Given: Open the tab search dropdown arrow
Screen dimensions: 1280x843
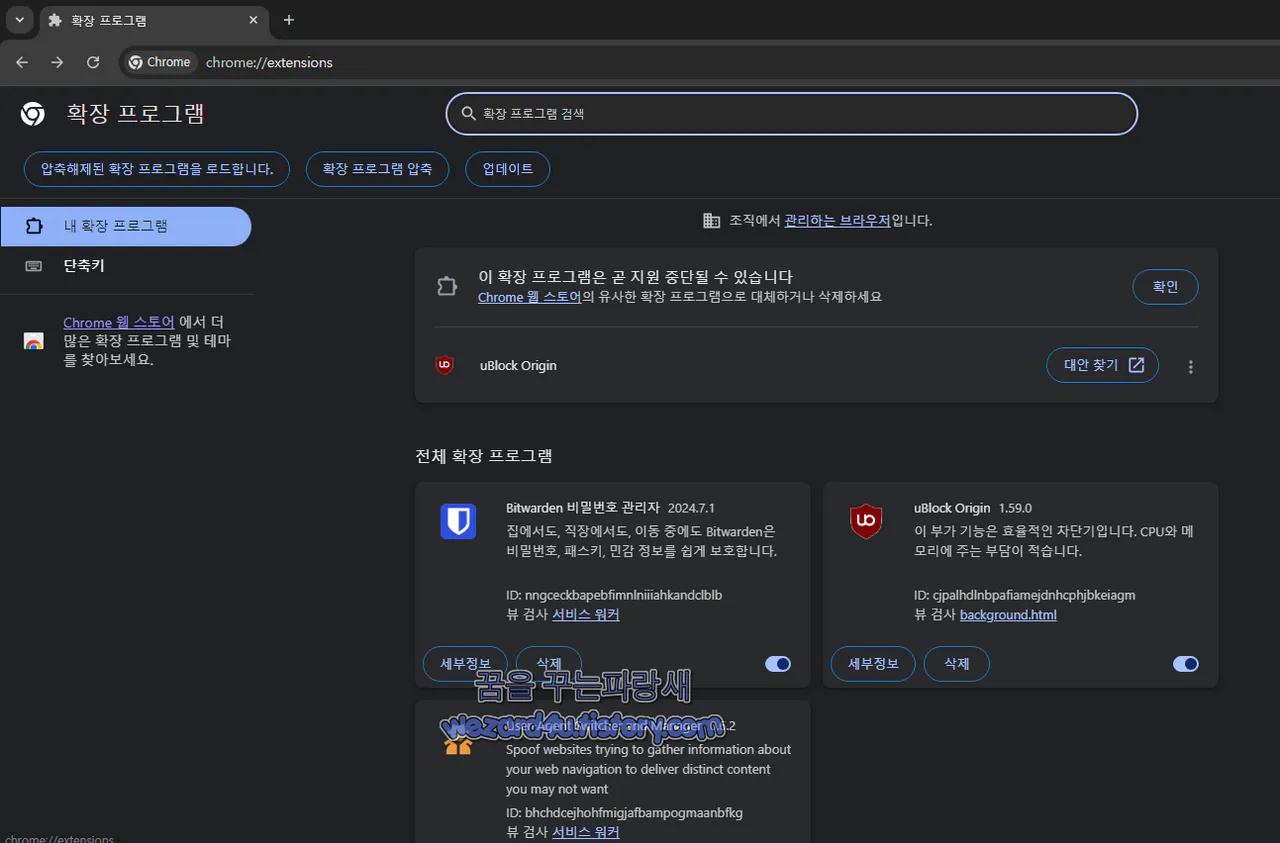Looking at the screenshot, I should [19, 20].
